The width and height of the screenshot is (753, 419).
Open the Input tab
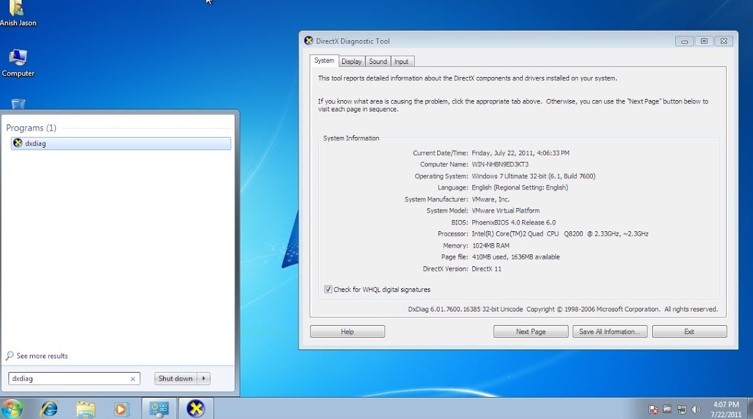click(401, 62)
